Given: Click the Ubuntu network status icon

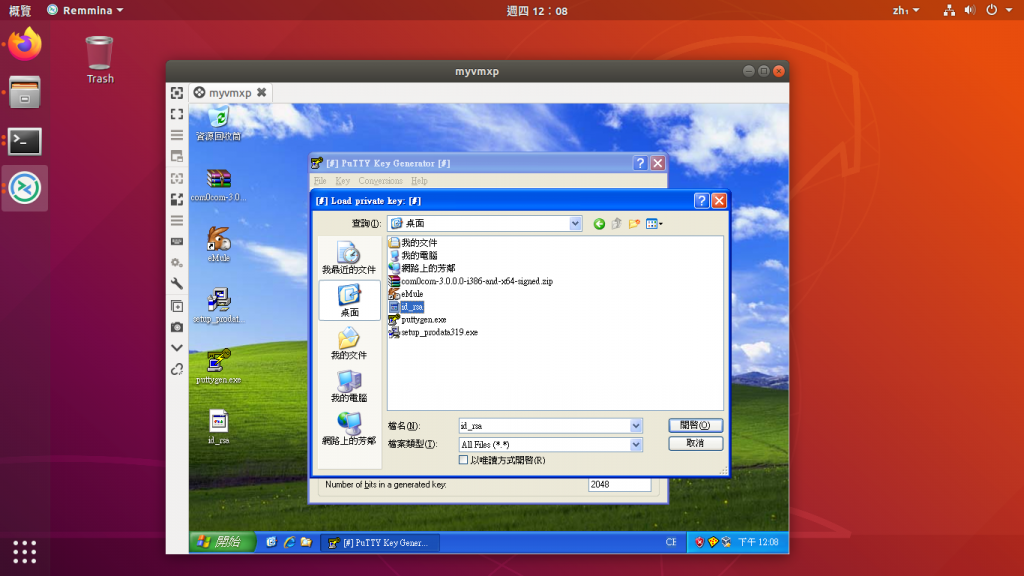Looking at the screenshot, I should (x=950, y=10).
